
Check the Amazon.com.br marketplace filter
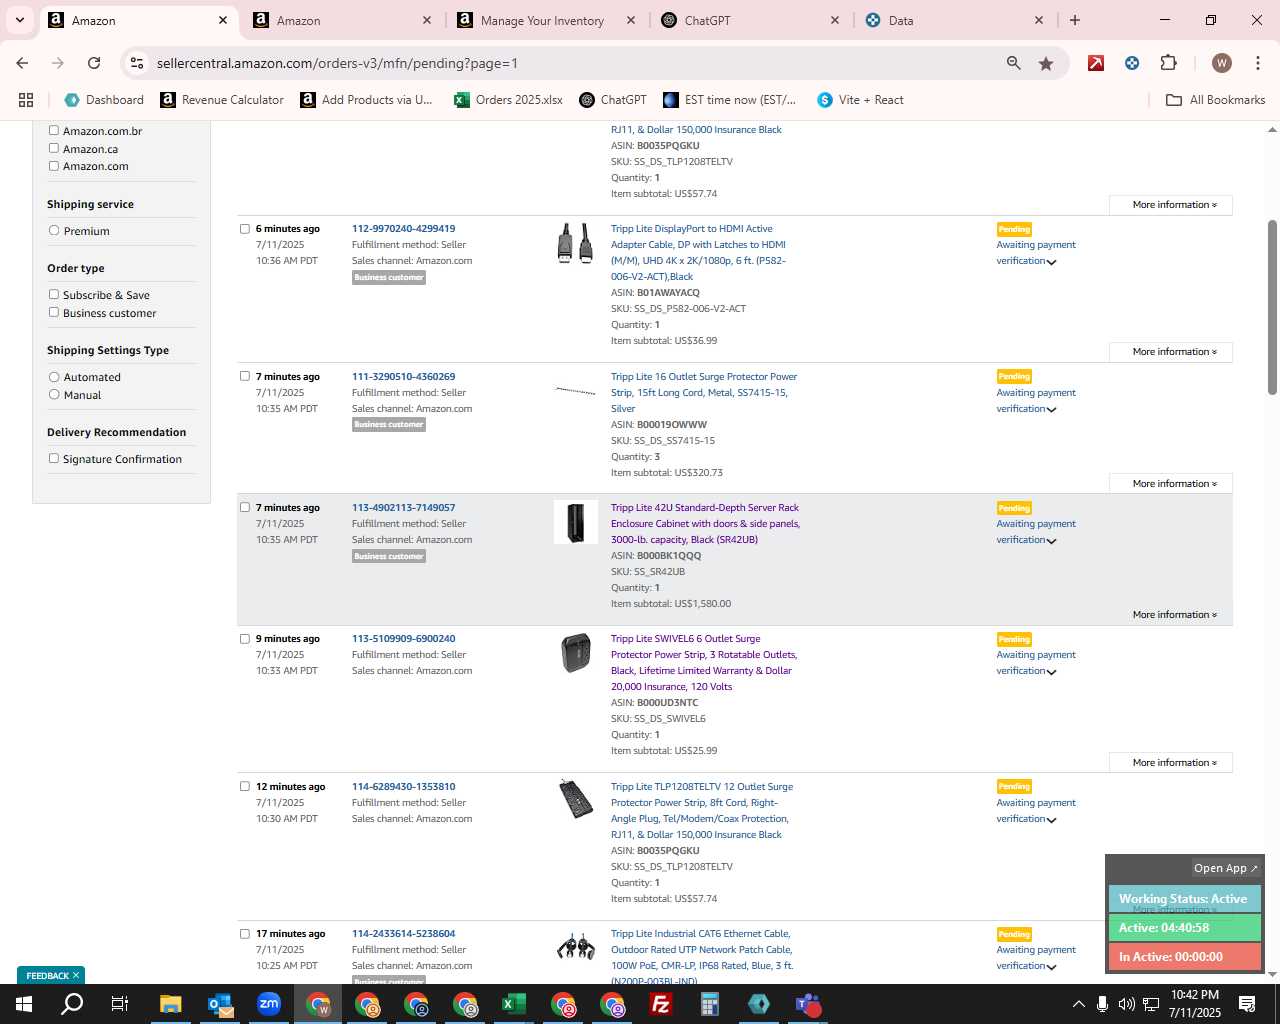point(54,130)
